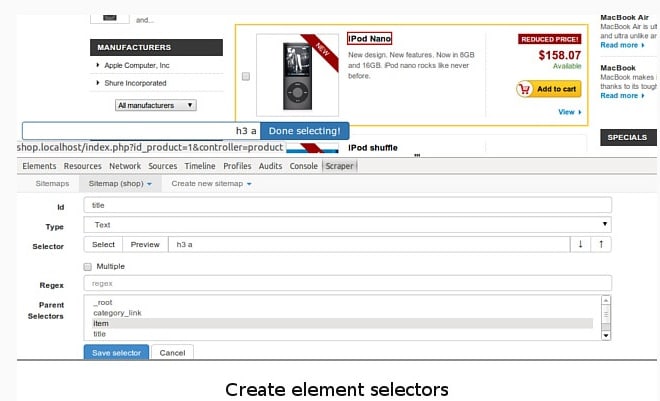Open the Type dropdown showing Text
Viewport: 660px width, 401px height.
pyautogui.click(x=347, y=225)
